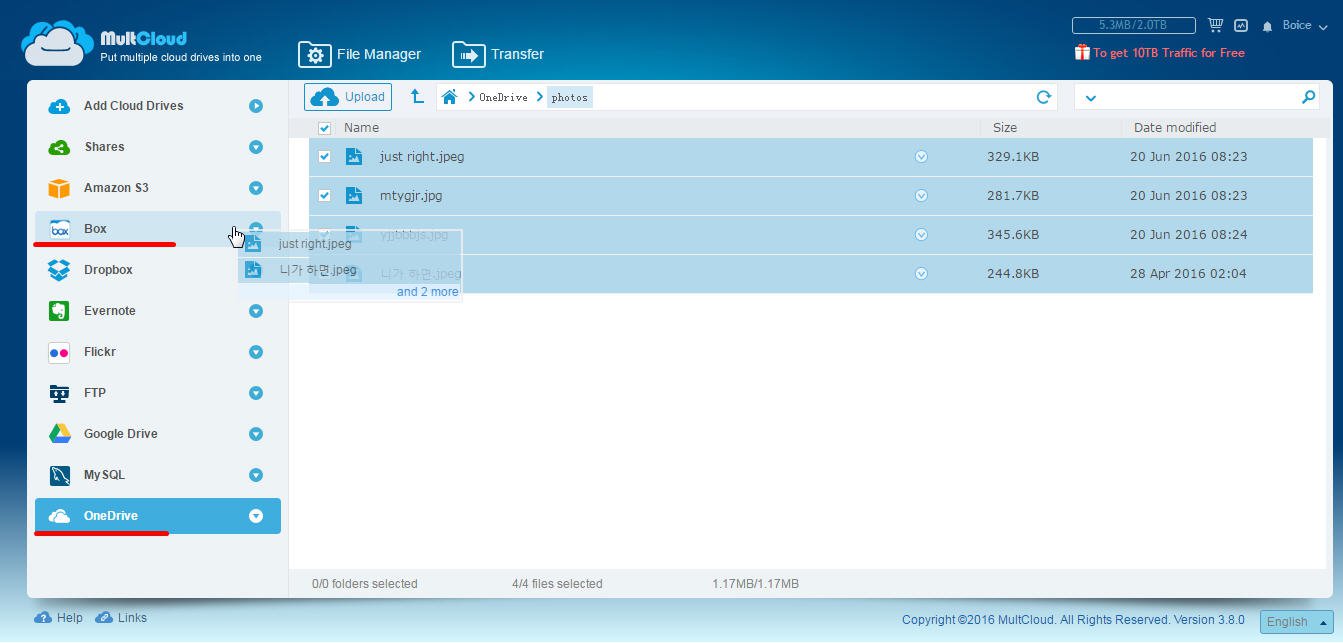Open the Help link
This screenshot has height=643, width=1343.
59,618
